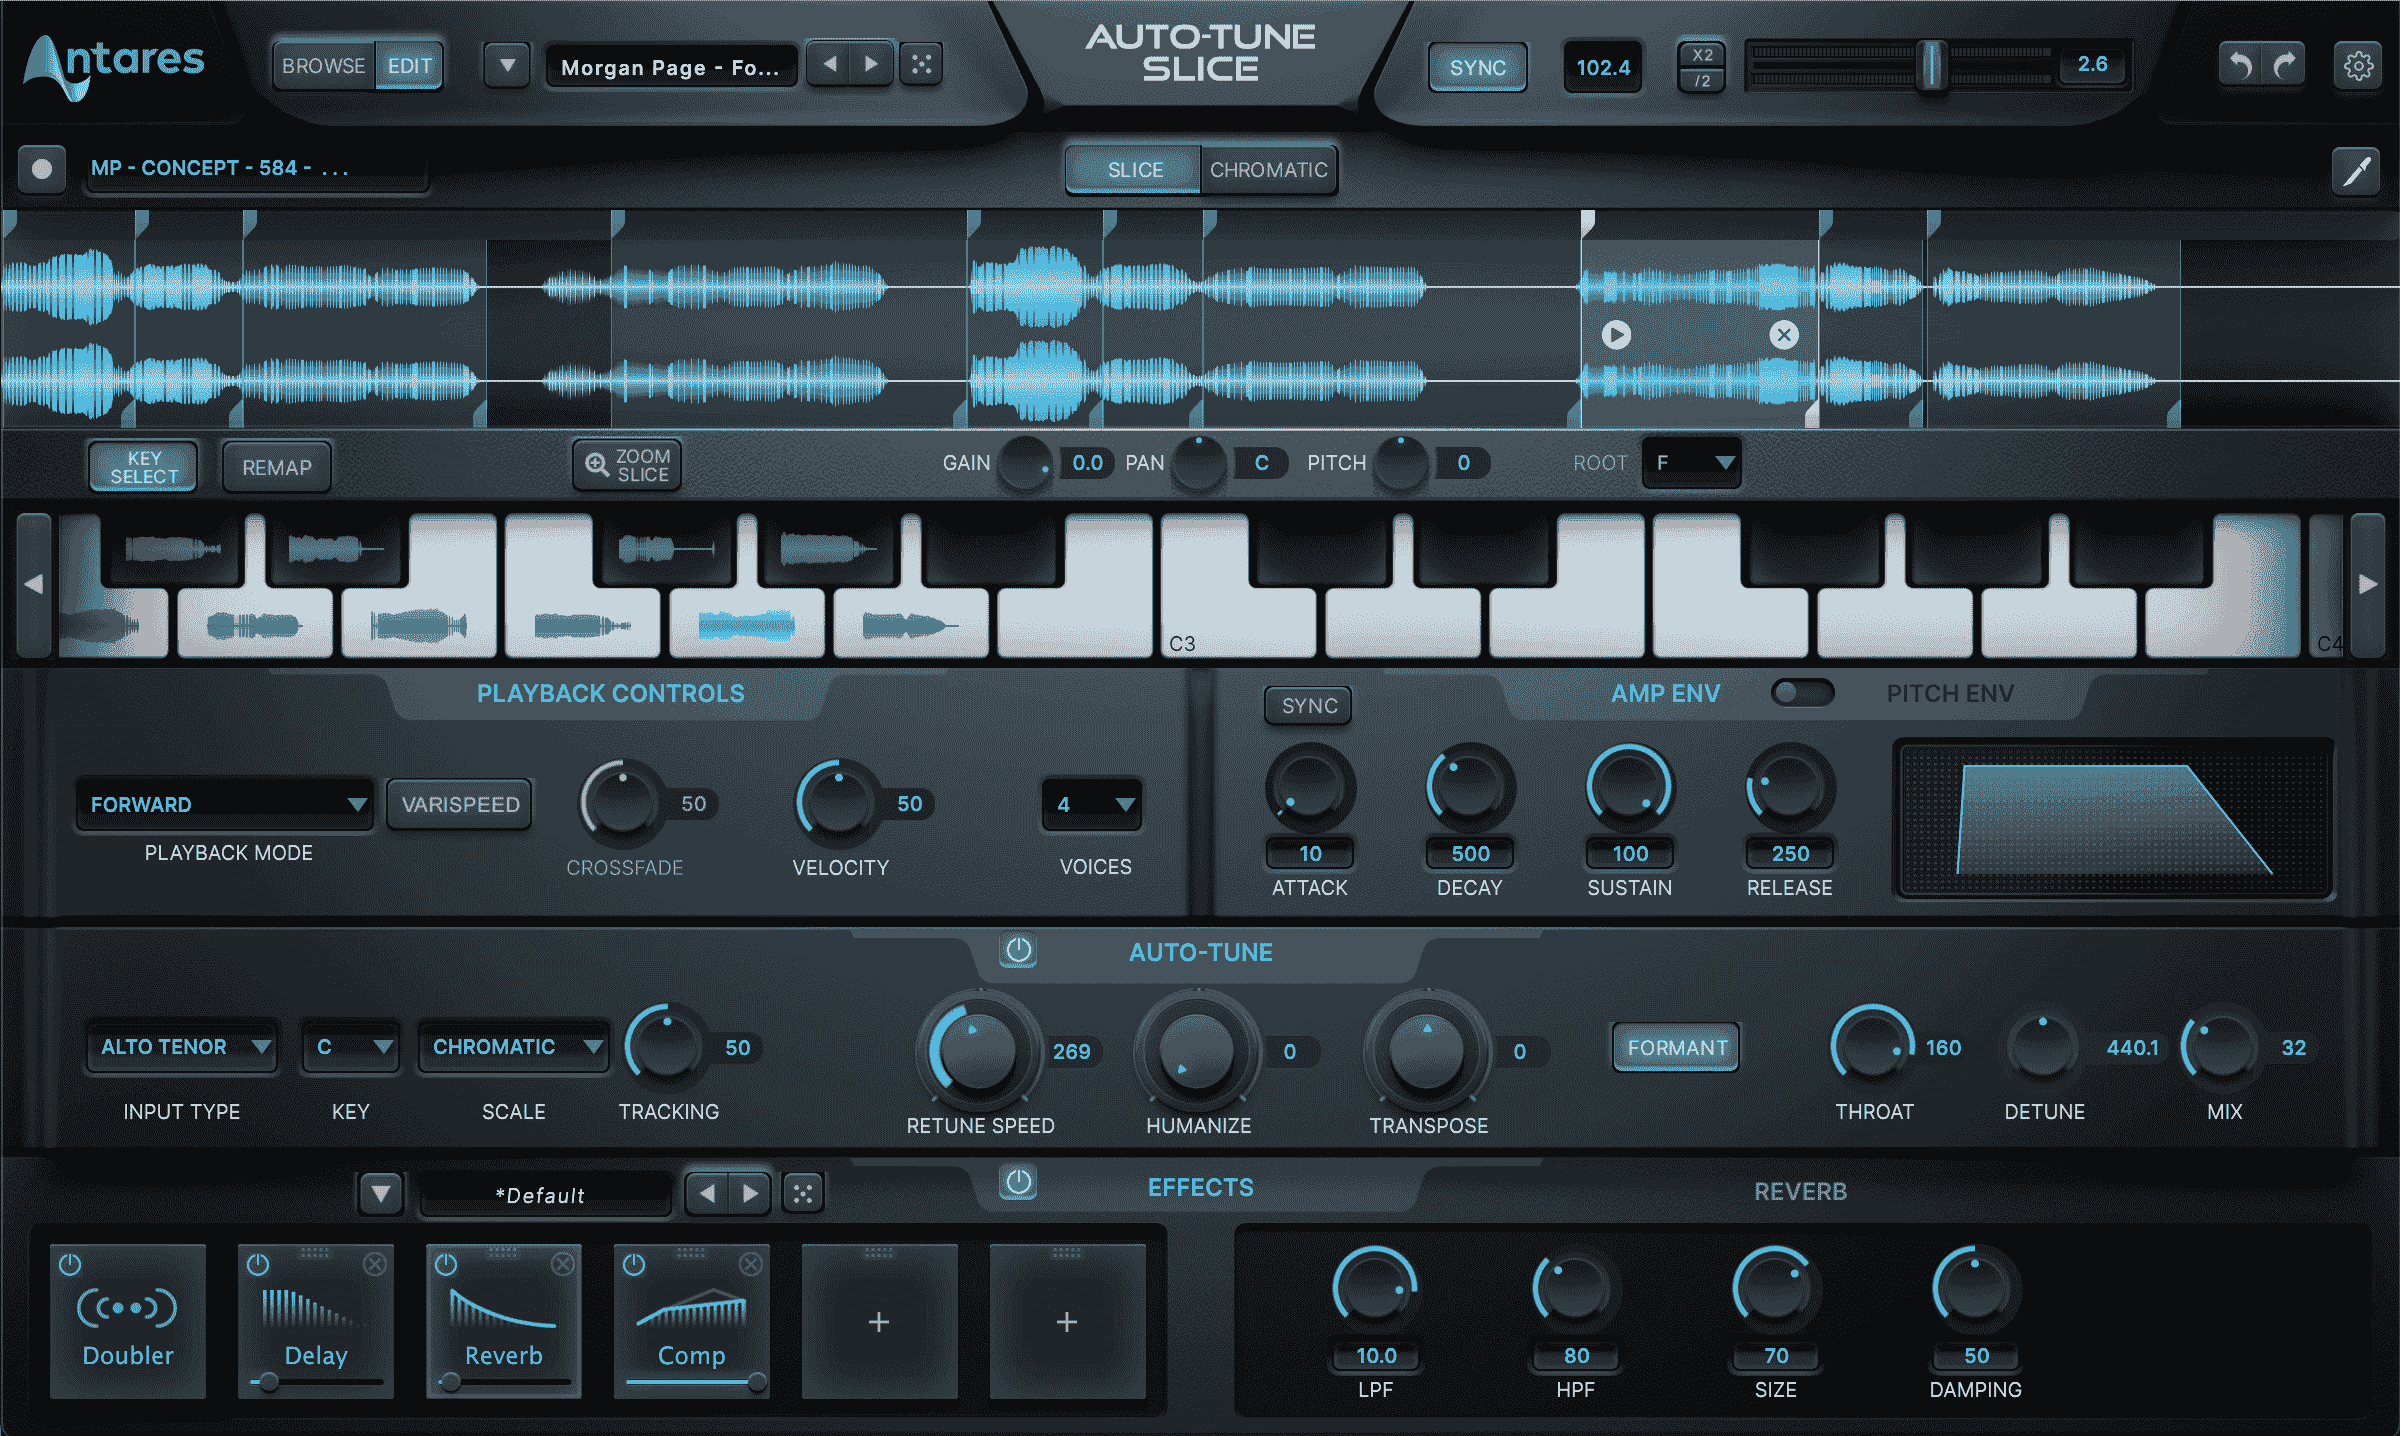Switch to the Browse view
This screenshot has height=1436, width=2400.
click(322, 65)
